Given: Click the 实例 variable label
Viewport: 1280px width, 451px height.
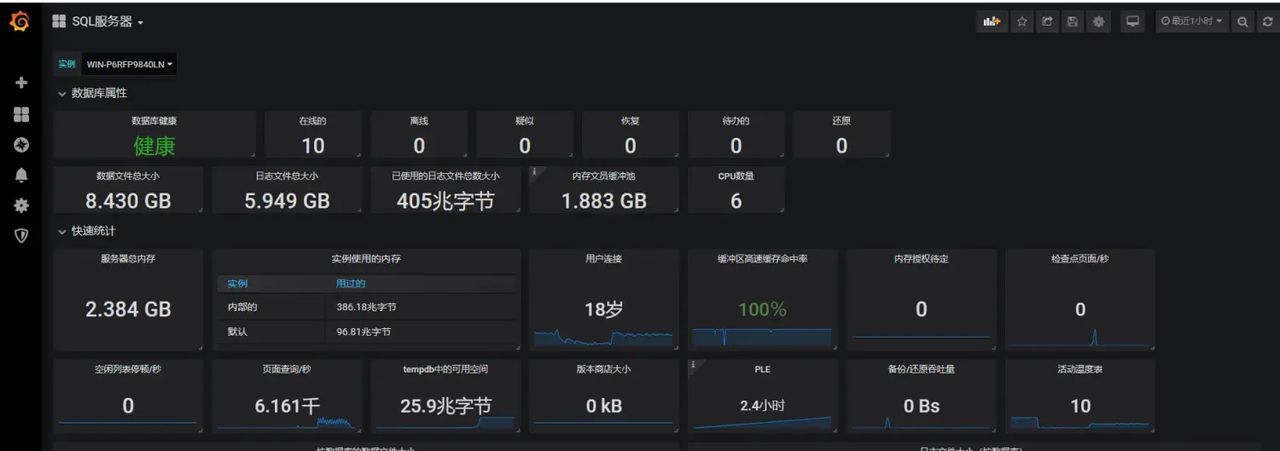Looking at the screenshot, I should [x=67, y=64].
